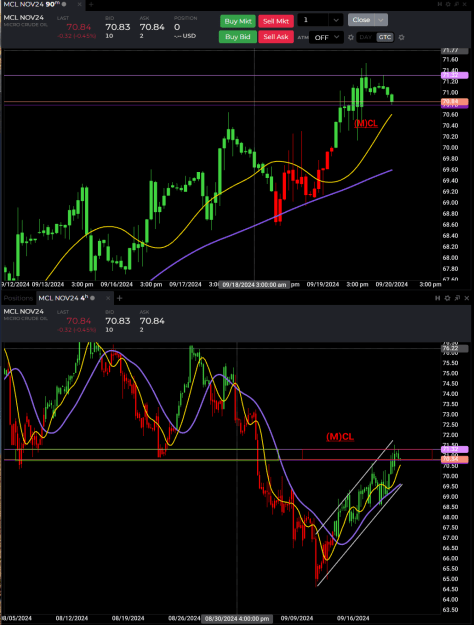
Task: Pop out the bottom chart panel
Action: (457, 298)
